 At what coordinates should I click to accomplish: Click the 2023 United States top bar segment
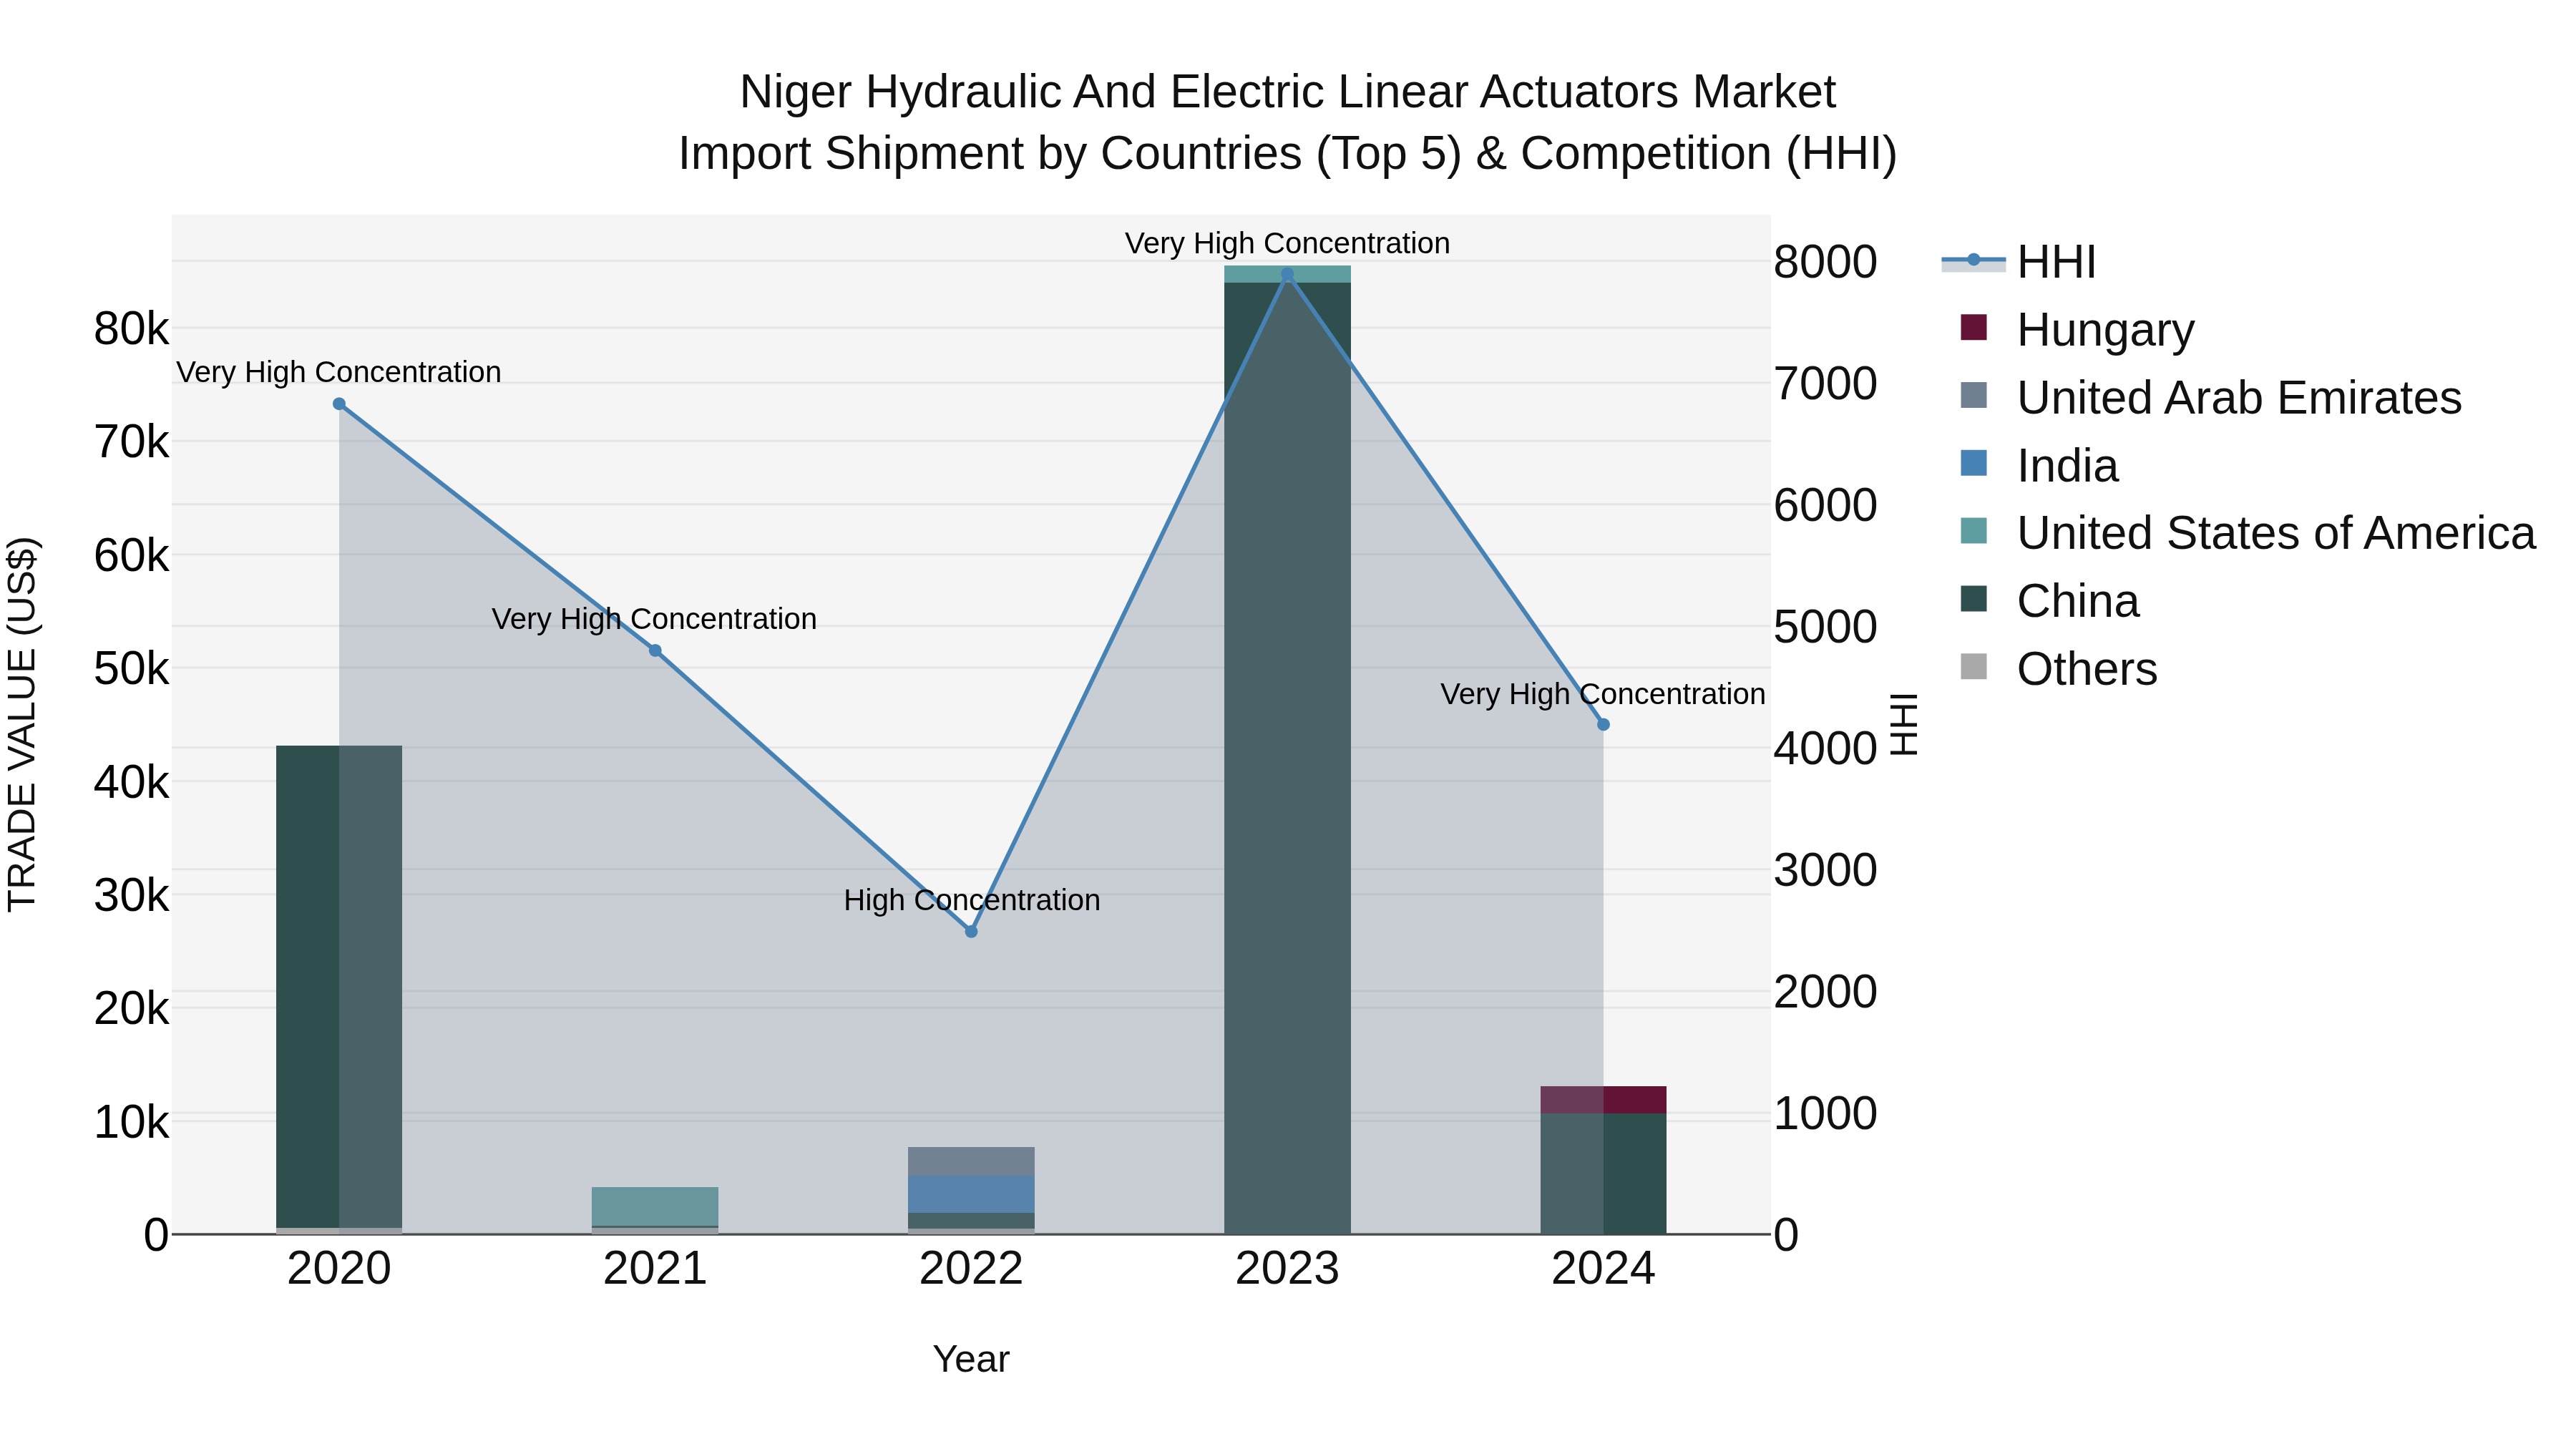point(1287,274)
